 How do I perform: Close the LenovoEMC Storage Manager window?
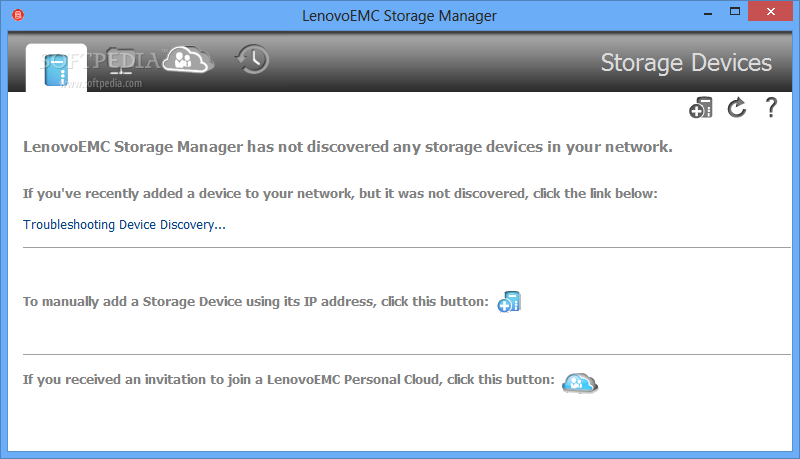(770, 11)
